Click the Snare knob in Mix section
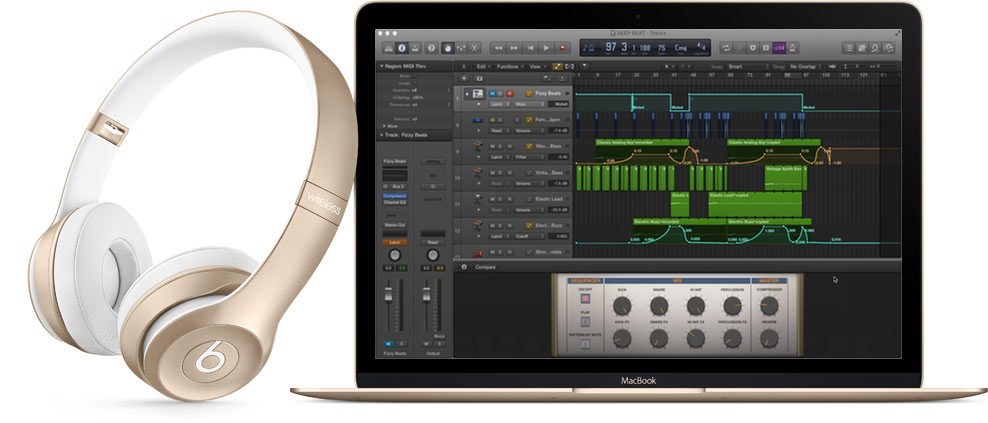988x423 pixels. [x=659, y=306]
